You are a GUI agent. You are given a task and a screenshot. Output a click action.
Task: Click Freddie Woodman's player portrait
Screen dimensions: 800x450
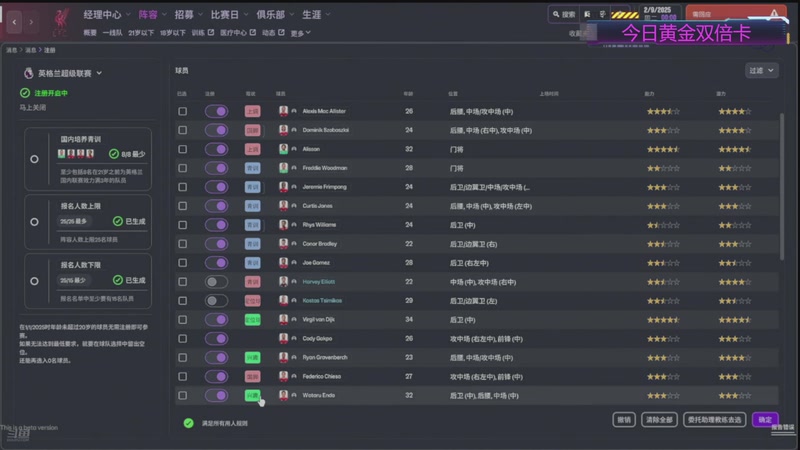coord(283,167)
